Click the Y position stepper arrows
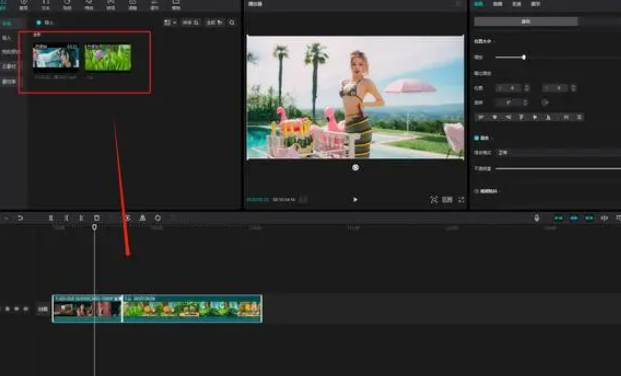This screenshot has height=376, width=621. coord(573,88)
